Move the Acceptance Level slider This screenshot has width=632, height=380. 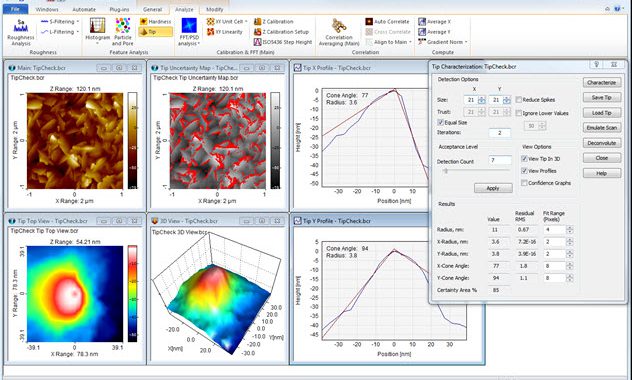[446, 171]
